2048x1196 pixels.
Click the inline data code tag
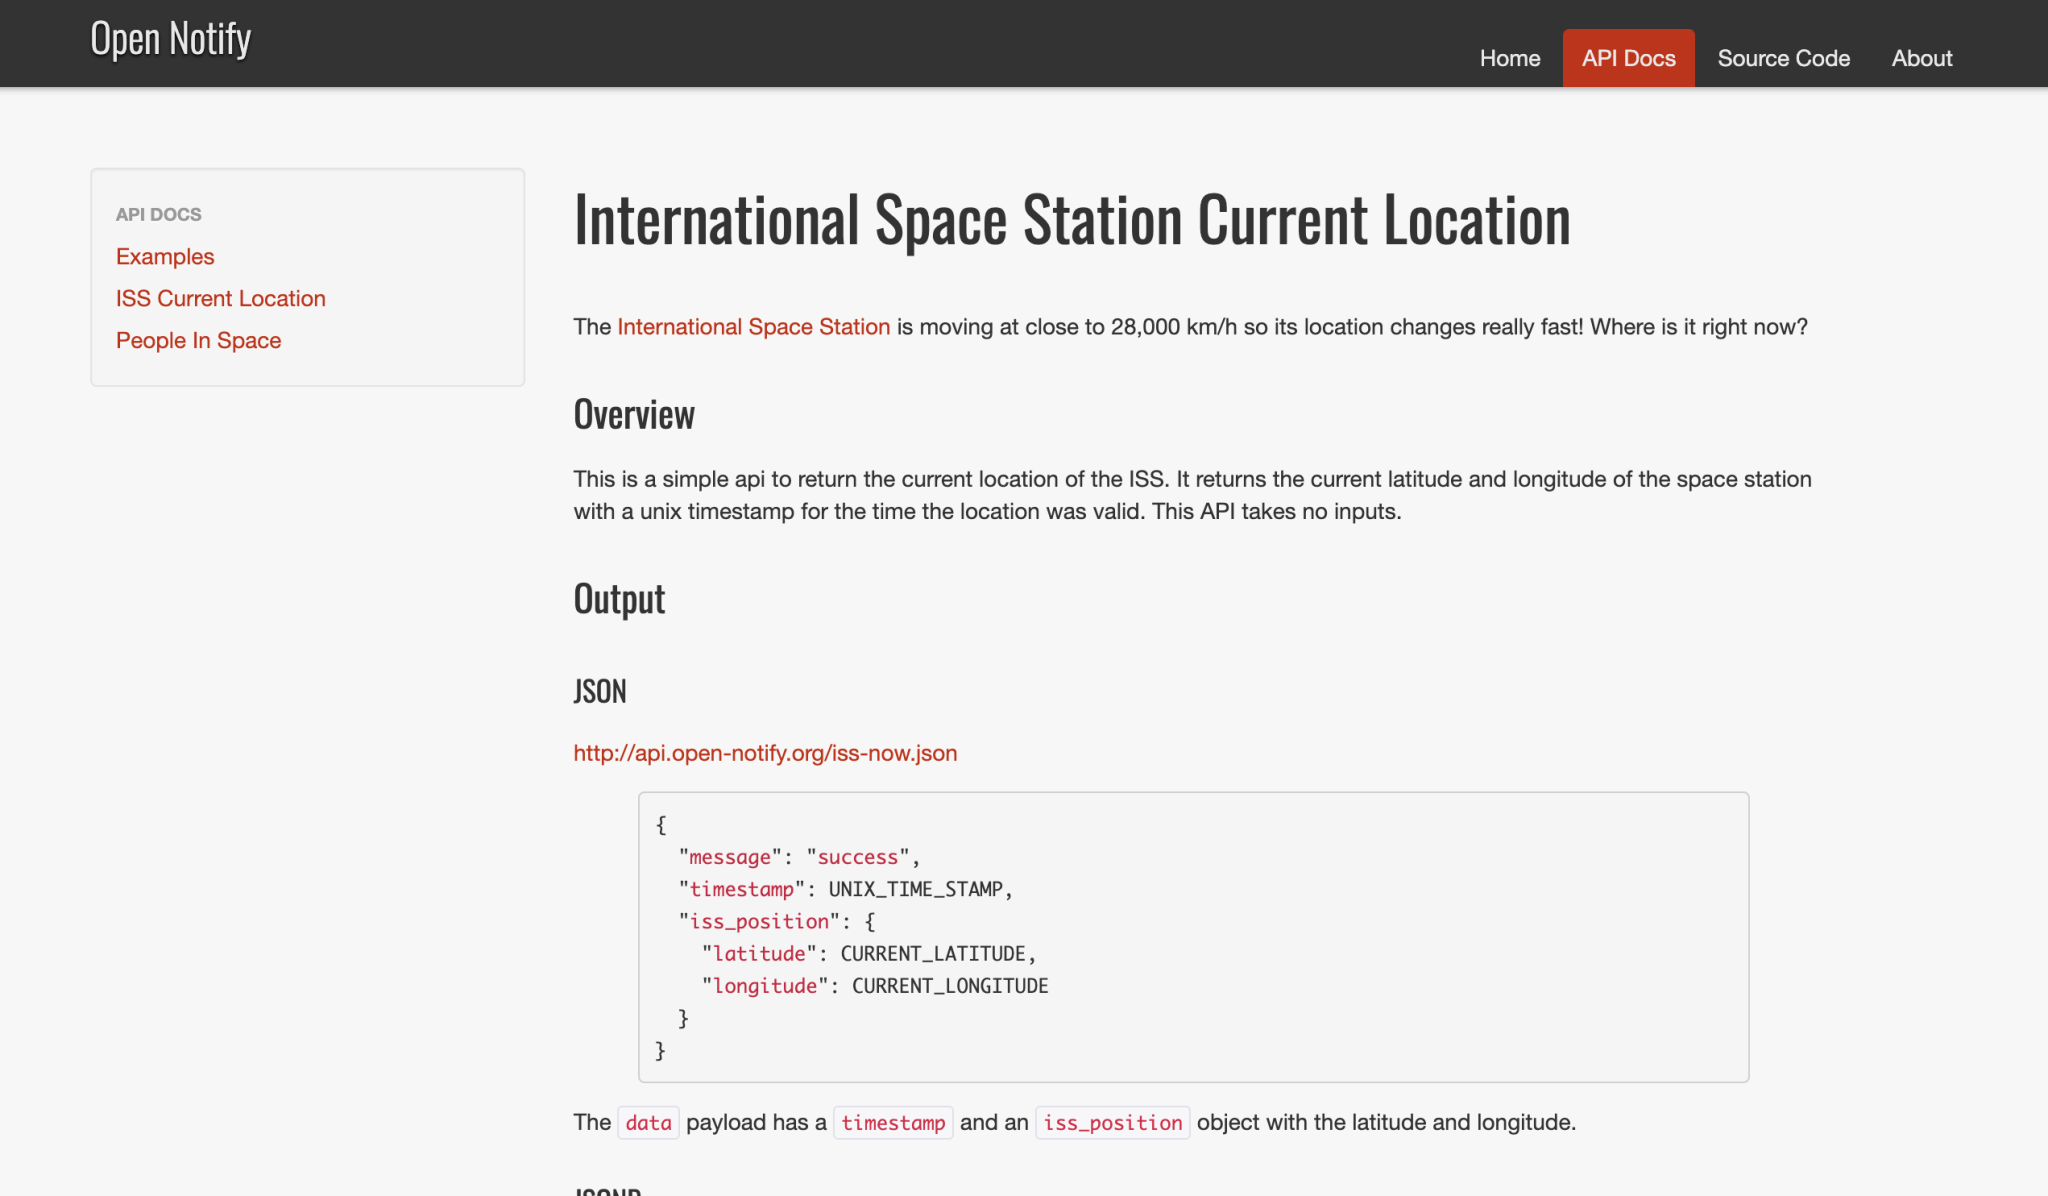tap(648, 1123)
